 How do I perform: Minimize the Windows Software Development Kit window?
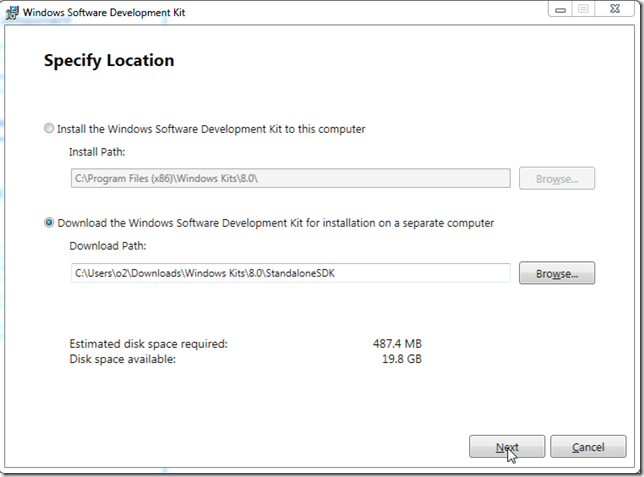click(x=560, y=9)
